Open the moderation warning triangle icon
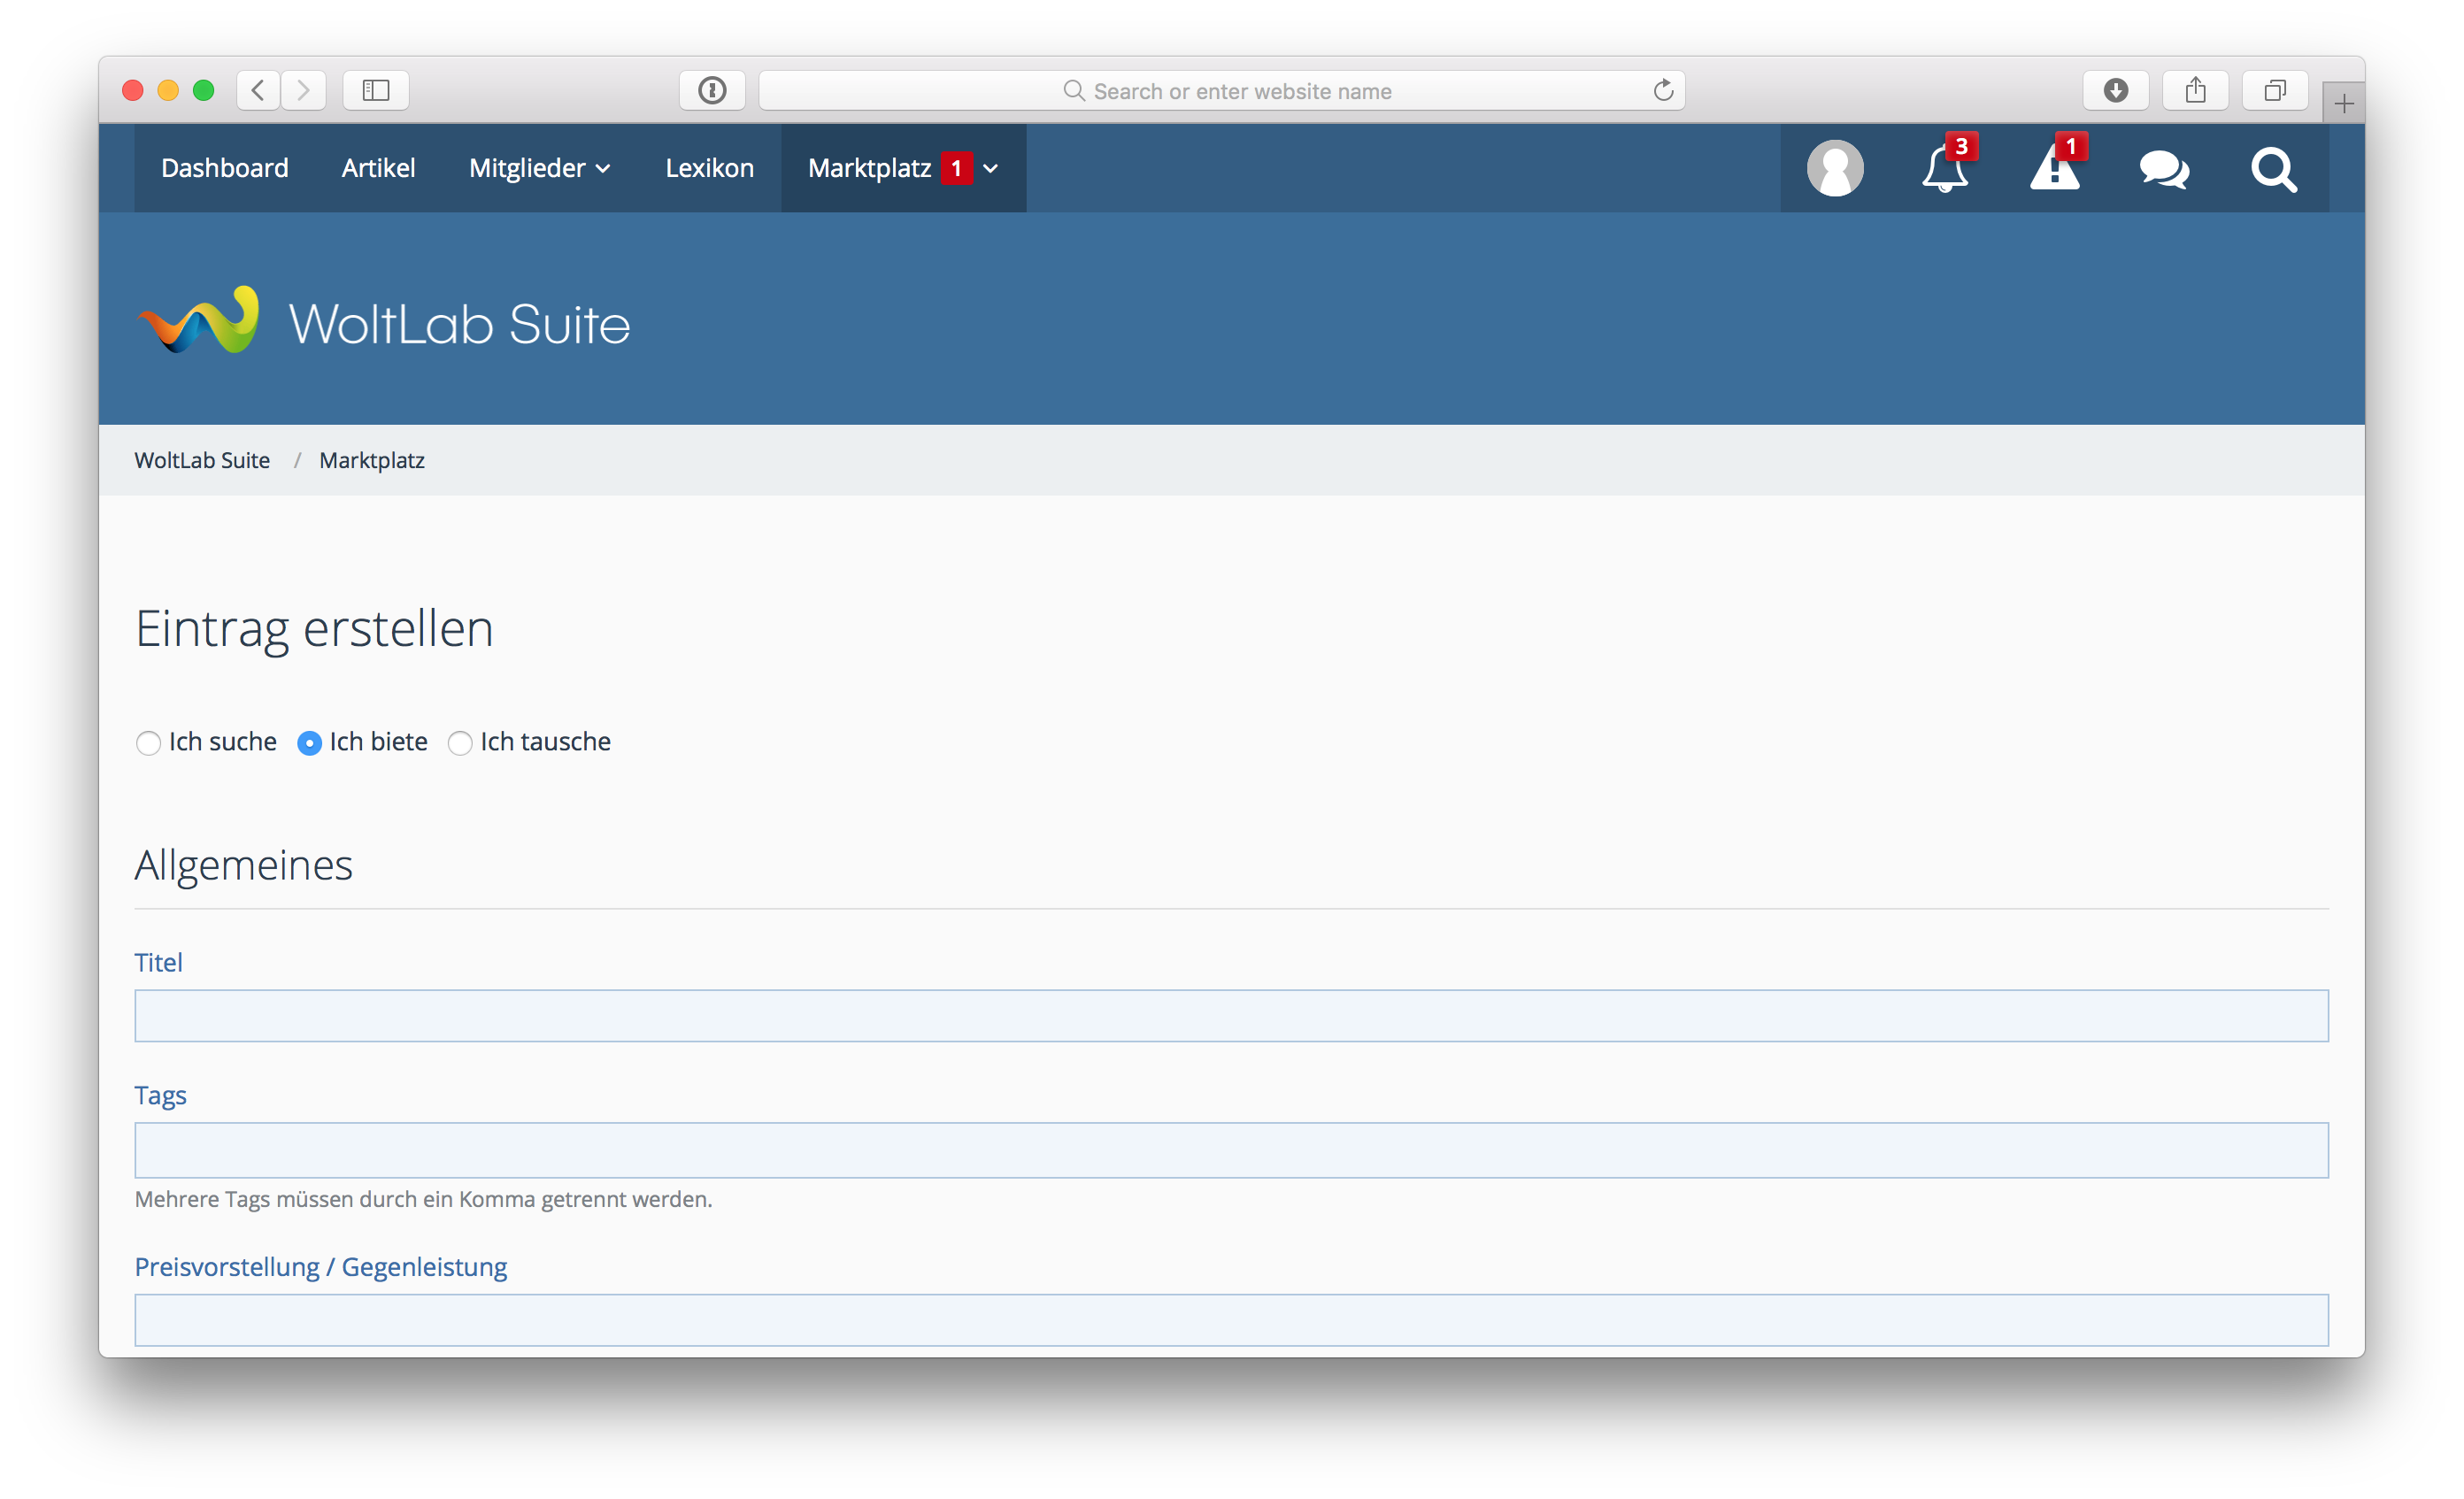The image size is (2464, 1499). (2054, 168)
